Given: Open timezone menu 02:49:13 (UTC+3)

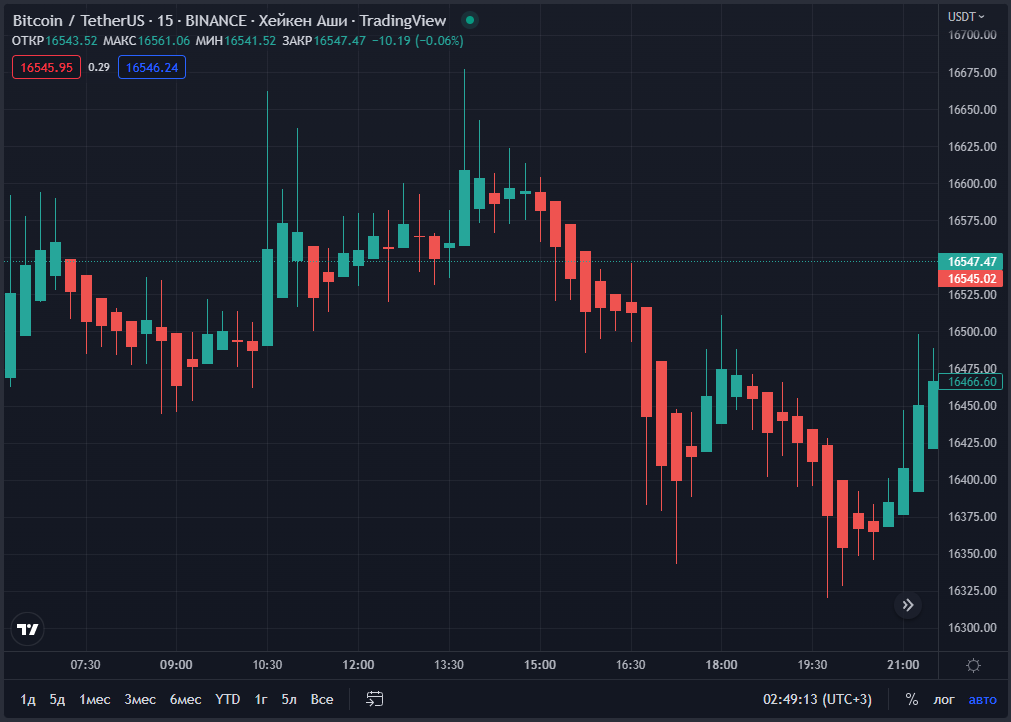Looking at the screenshot, I should [817, 699].
